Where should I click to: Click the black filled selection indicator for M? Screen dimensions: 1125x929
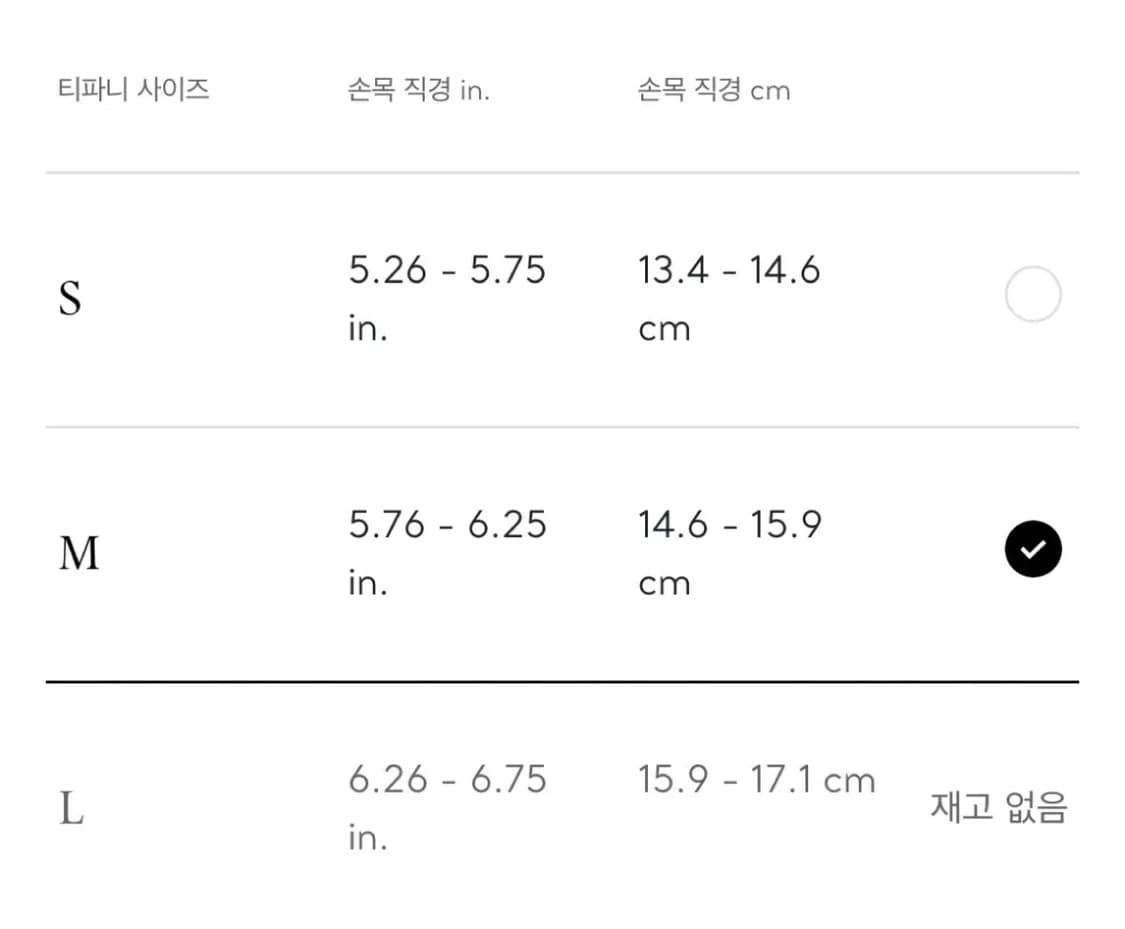1033,549
